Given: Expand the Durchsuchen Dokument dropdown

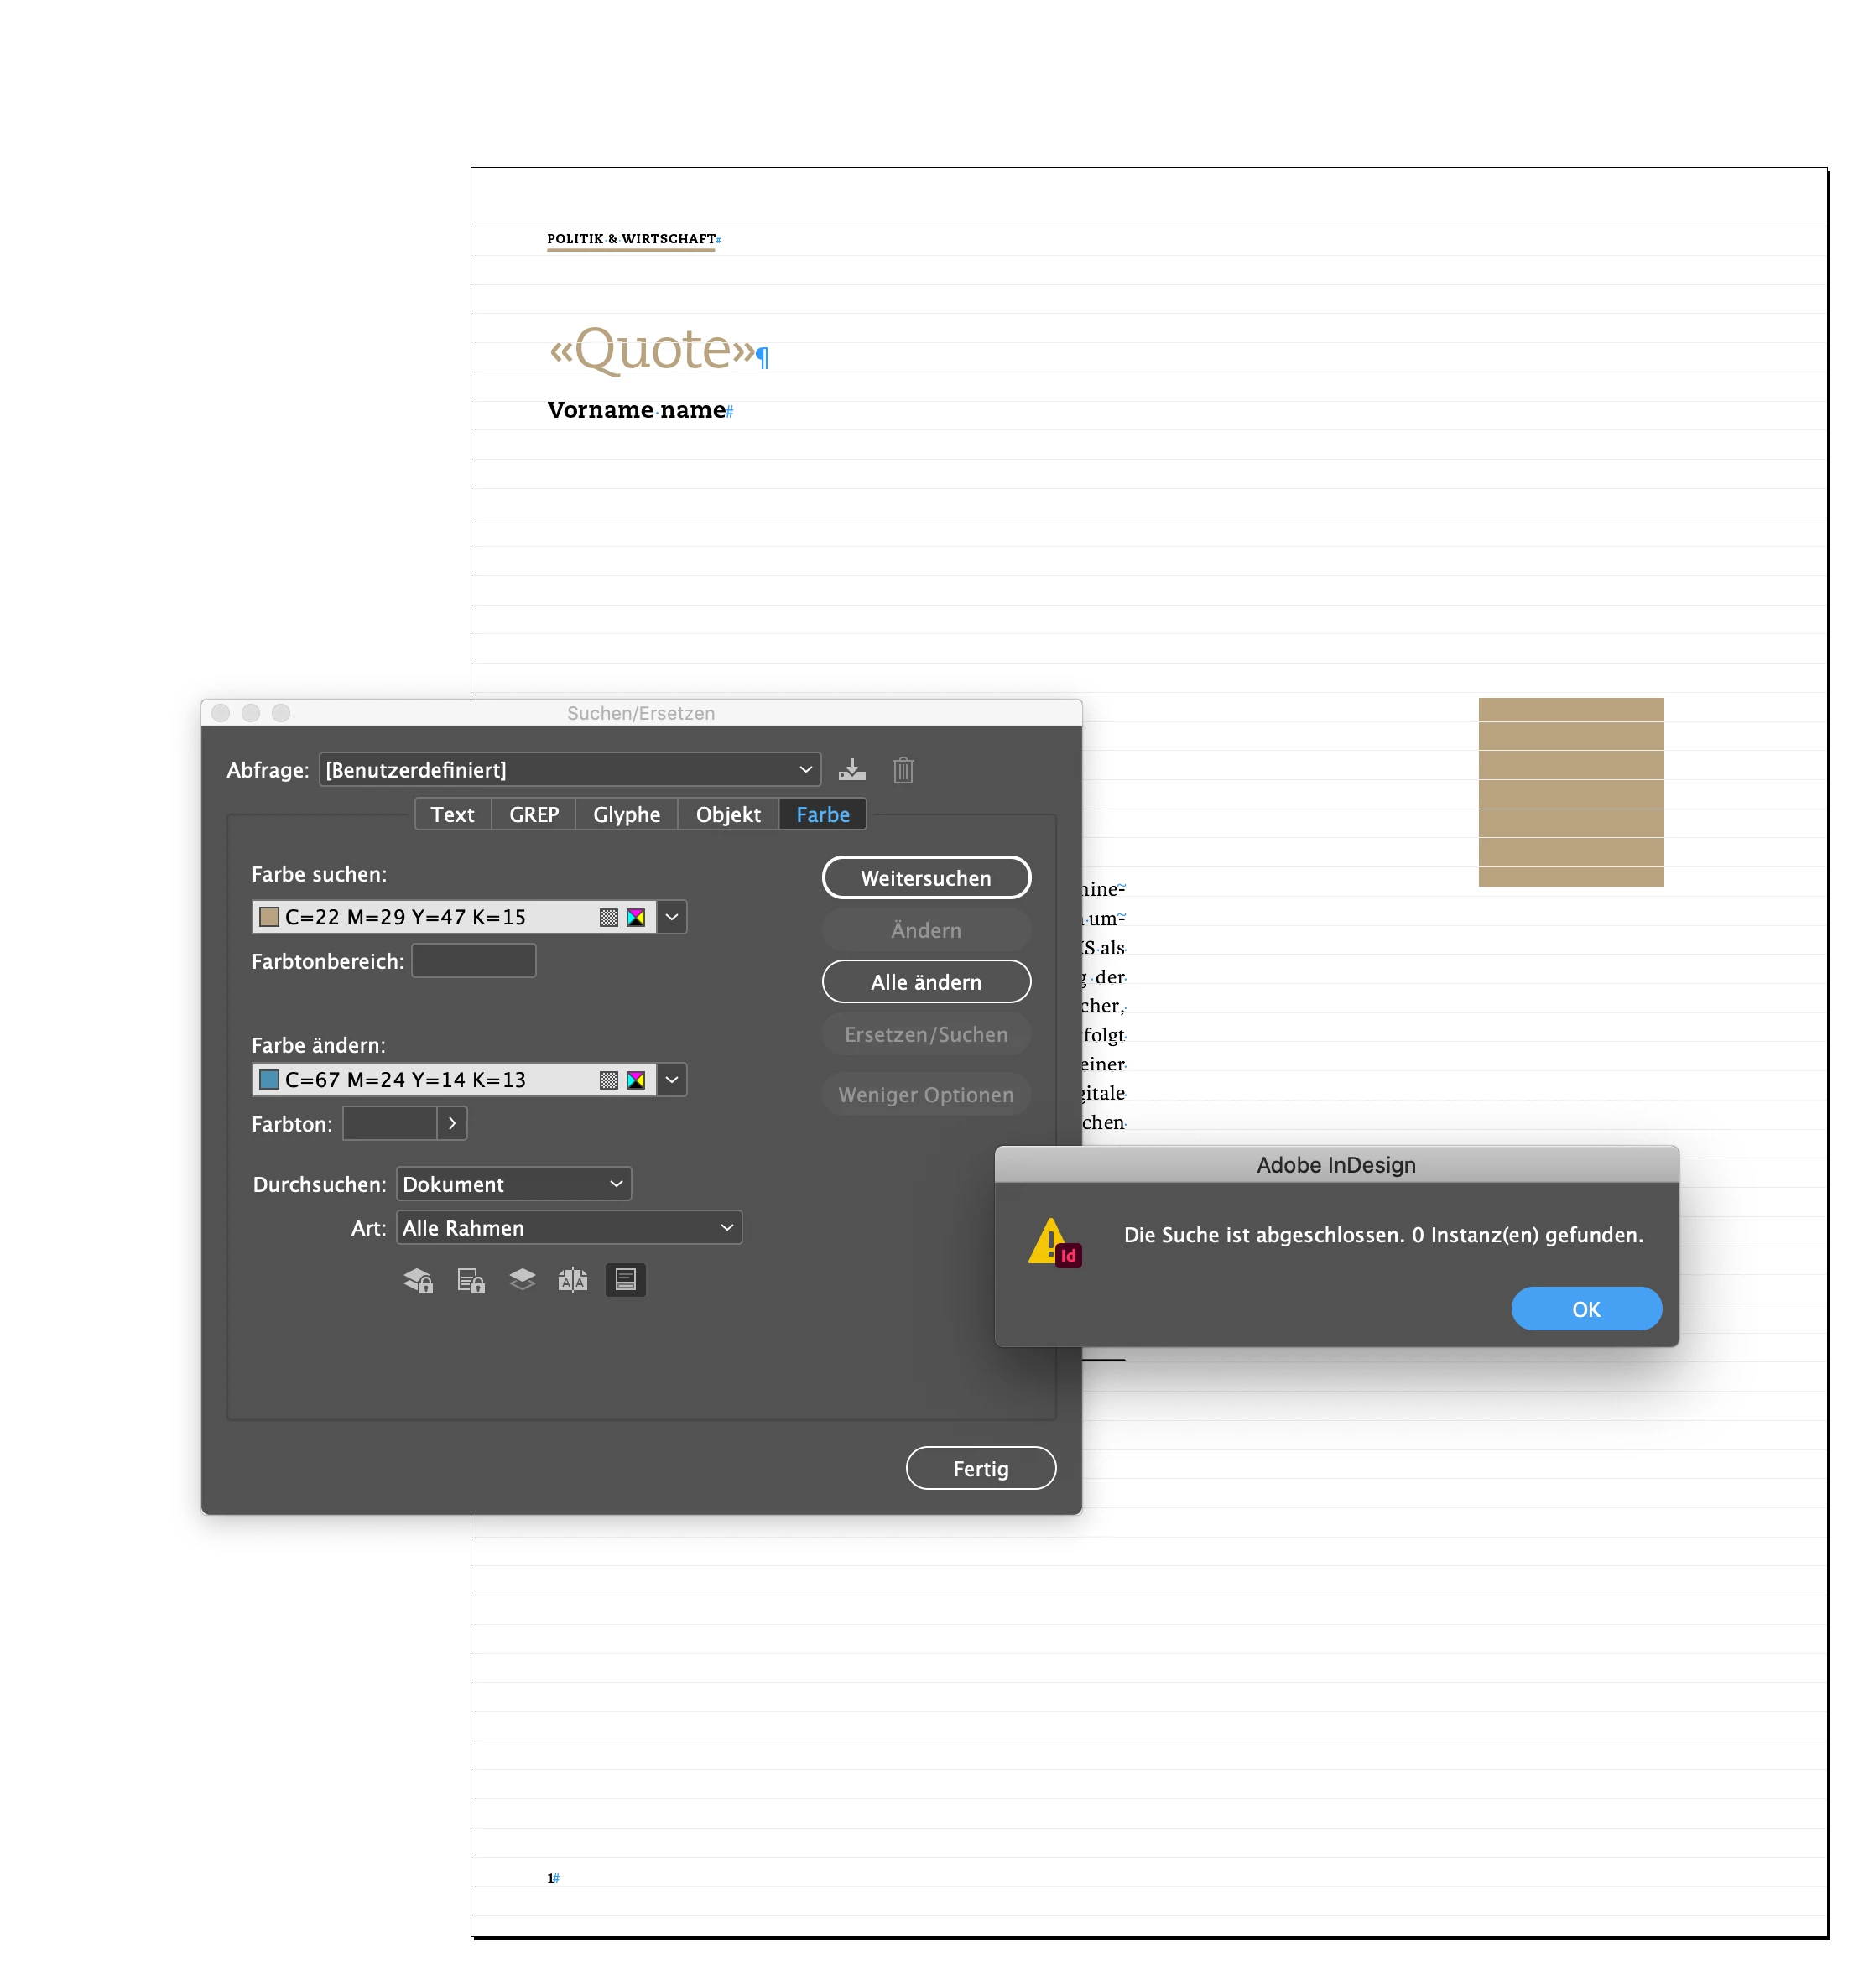Looking at the screenshot, I should [x=514, y=1184].
